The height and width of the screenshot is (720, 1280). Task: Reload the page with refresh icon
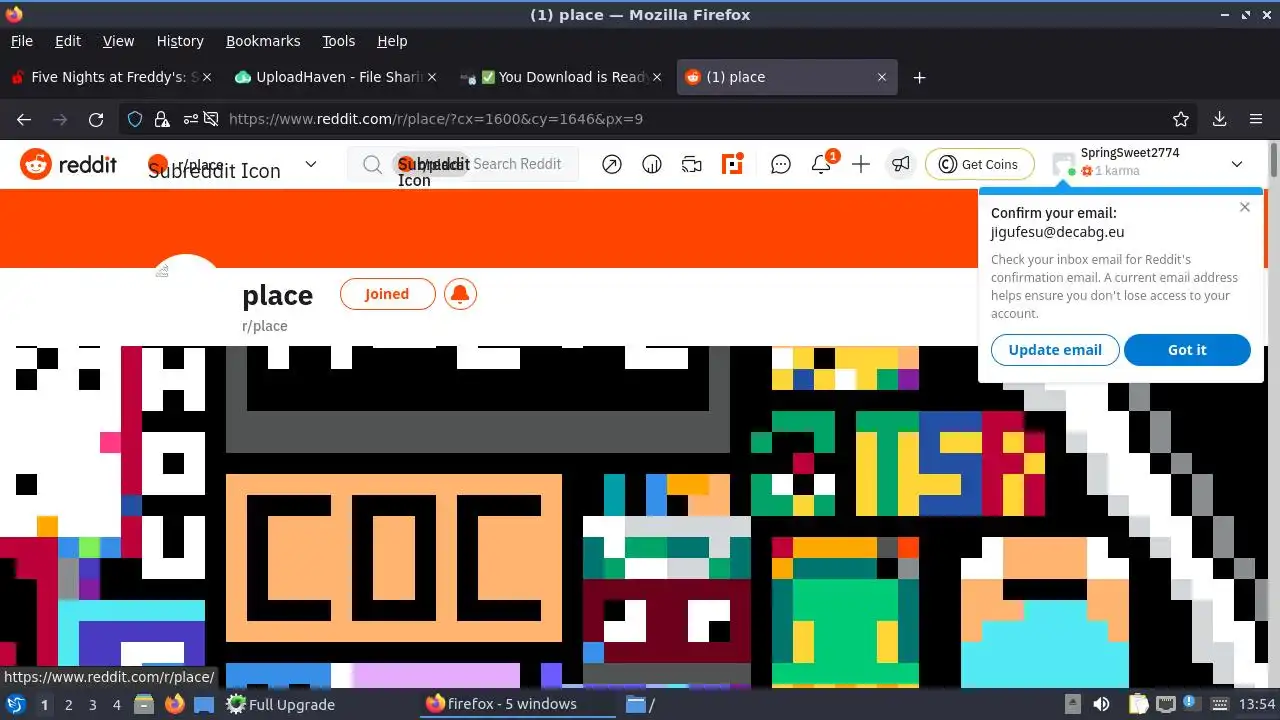pyautogui.click(x=96, y=119)
